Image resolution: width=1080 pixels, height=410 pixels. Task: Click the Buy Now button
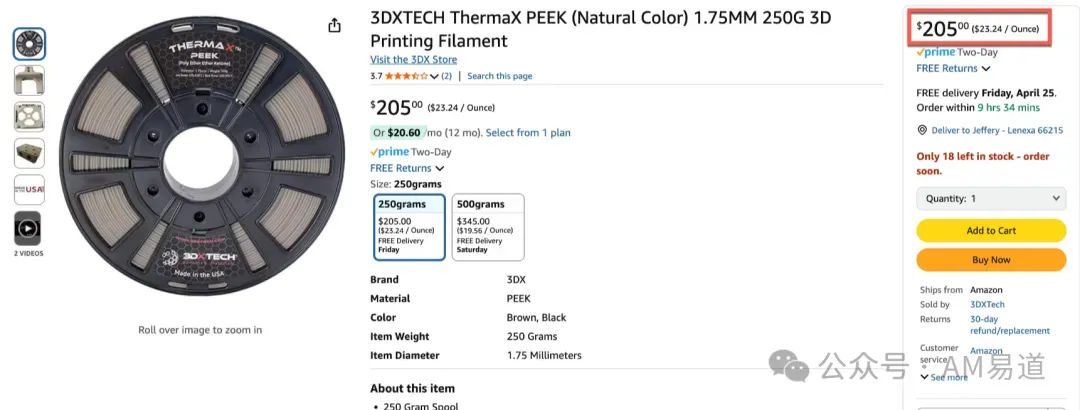tap(991, 260)
